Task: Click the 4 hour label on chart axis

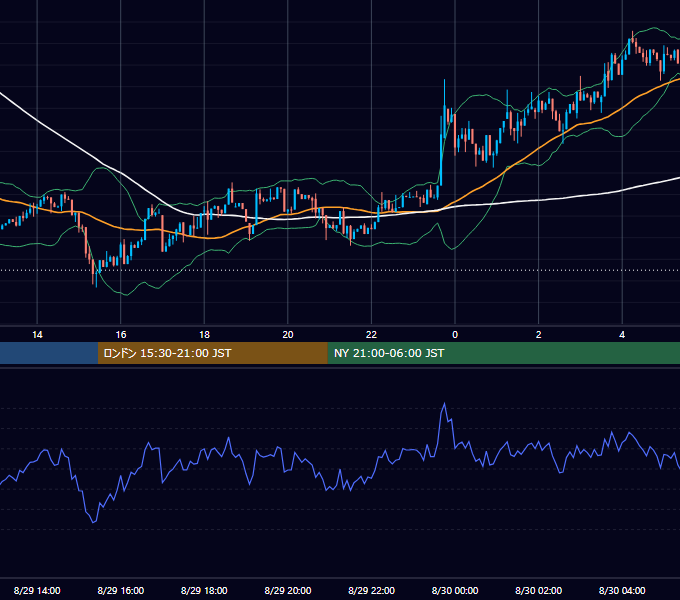Action: pos(622,335)
